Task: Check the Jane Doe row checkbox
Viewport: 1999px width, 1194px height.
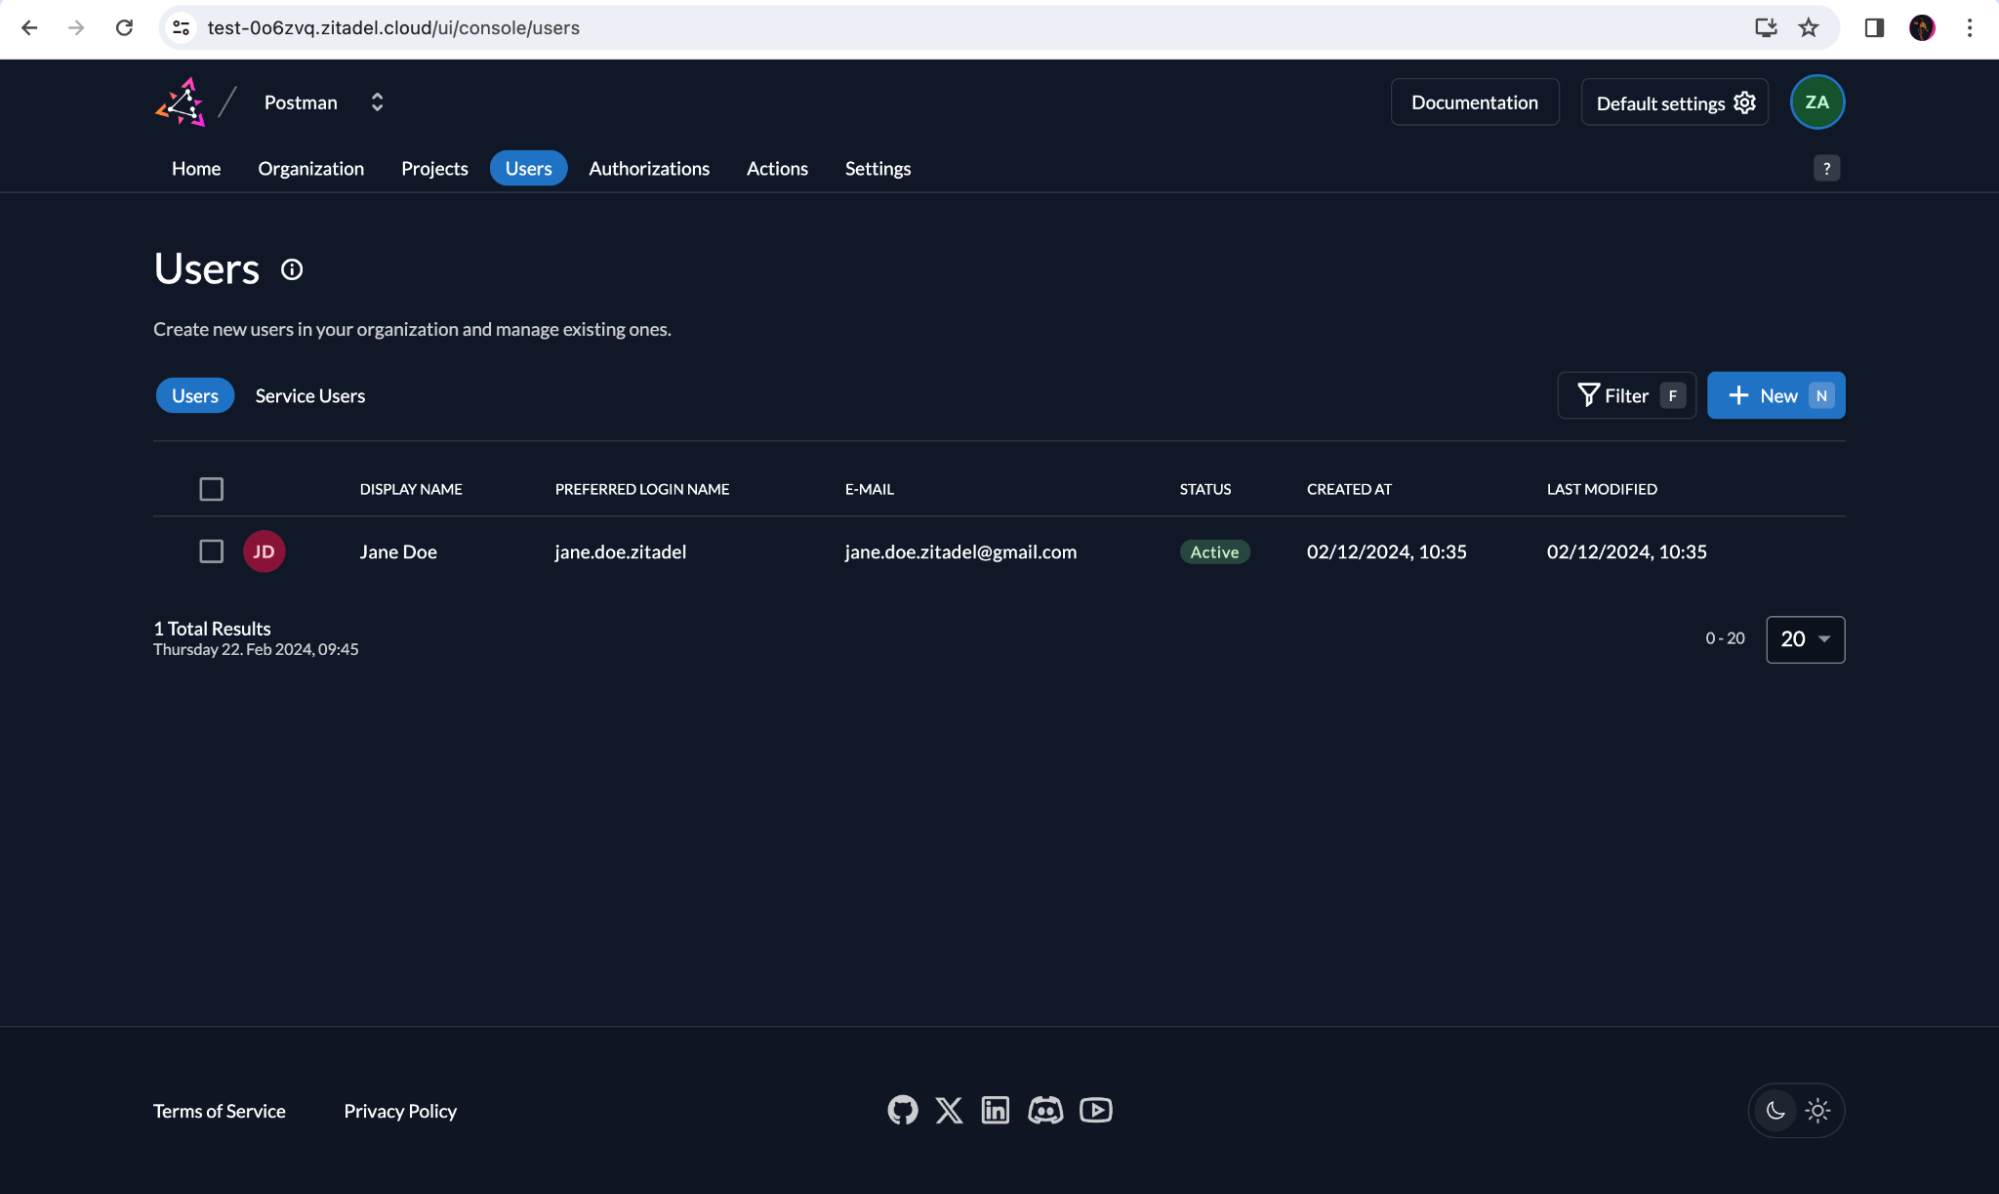Action: point(211,552)
